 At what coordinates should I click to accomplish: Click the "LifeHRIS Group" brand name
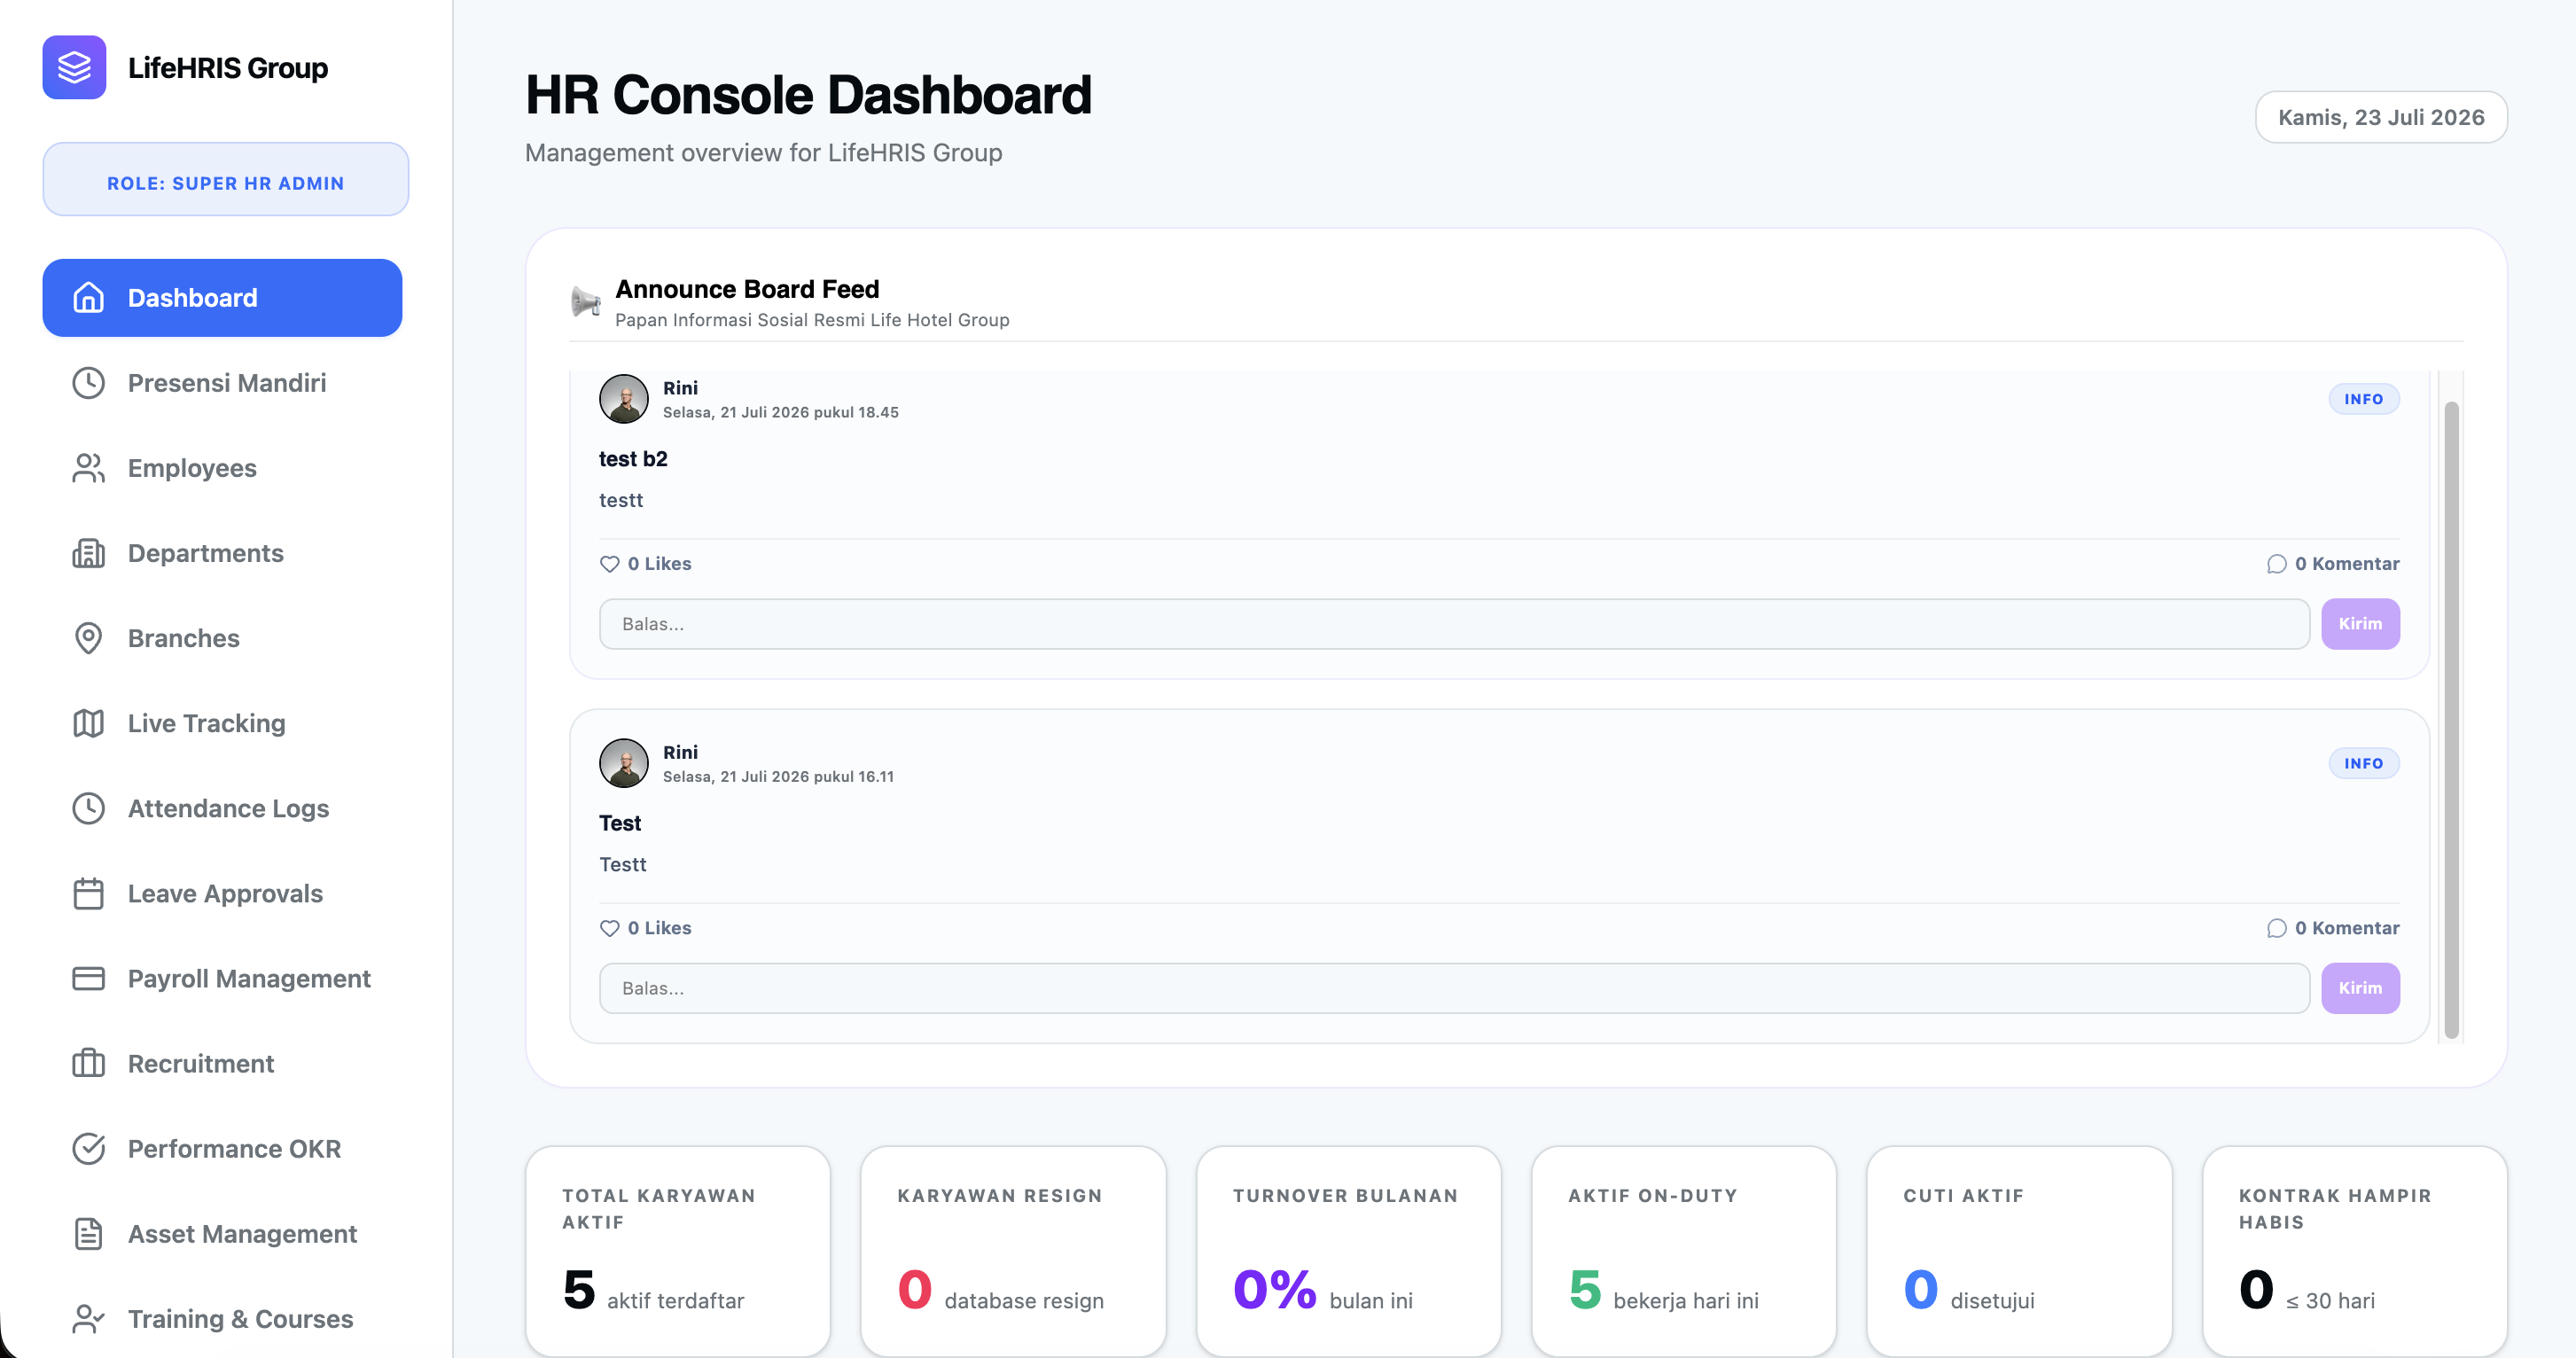tap(228, 67)
